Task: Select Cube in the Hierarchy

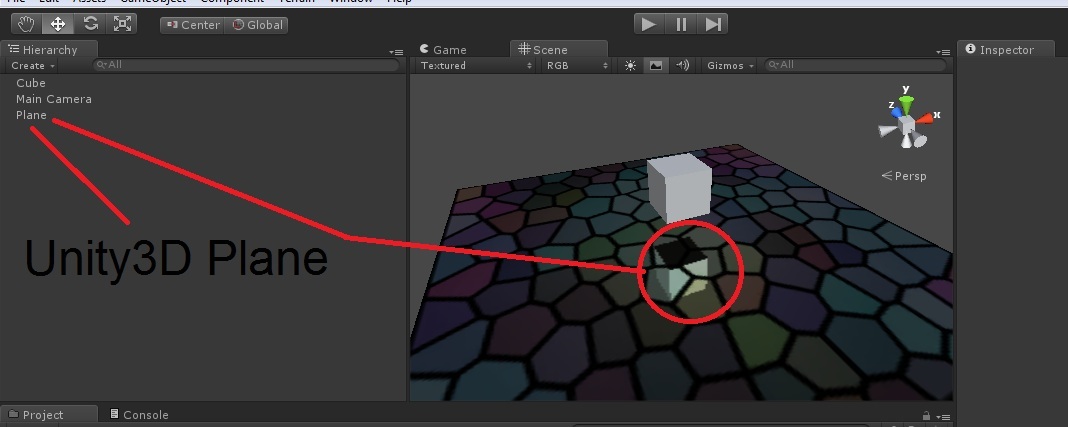Action: (31, 83)
